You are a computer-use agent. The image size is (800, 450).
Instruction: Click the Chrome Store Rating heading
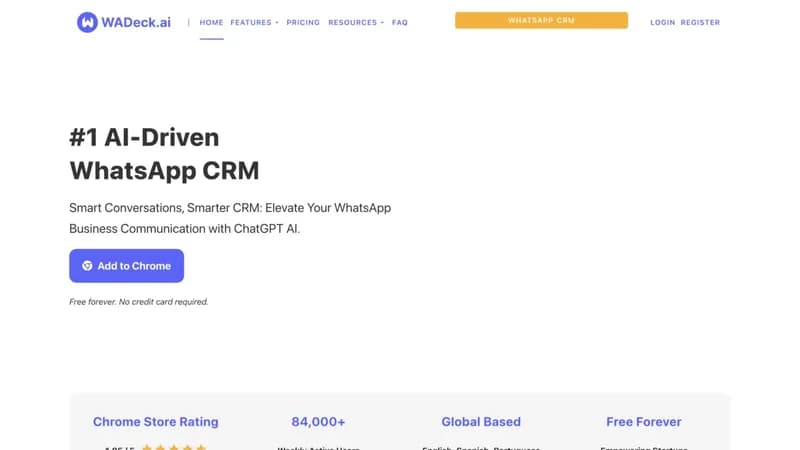156,422
